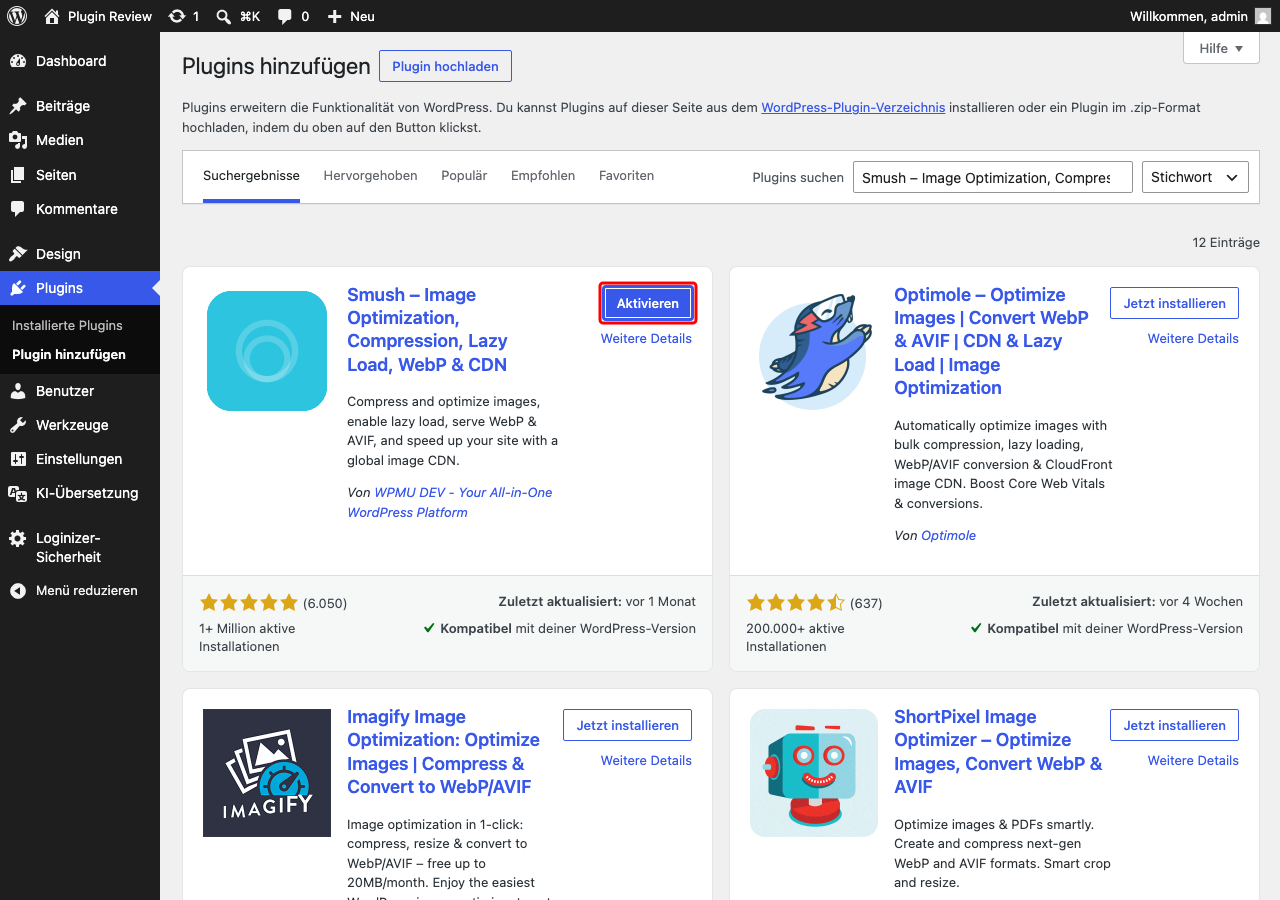The width and height of the screenshot is (1280, 900).
Task: Click the Optimole star rating
Action: pyautogui.click(x=796, y=602)
